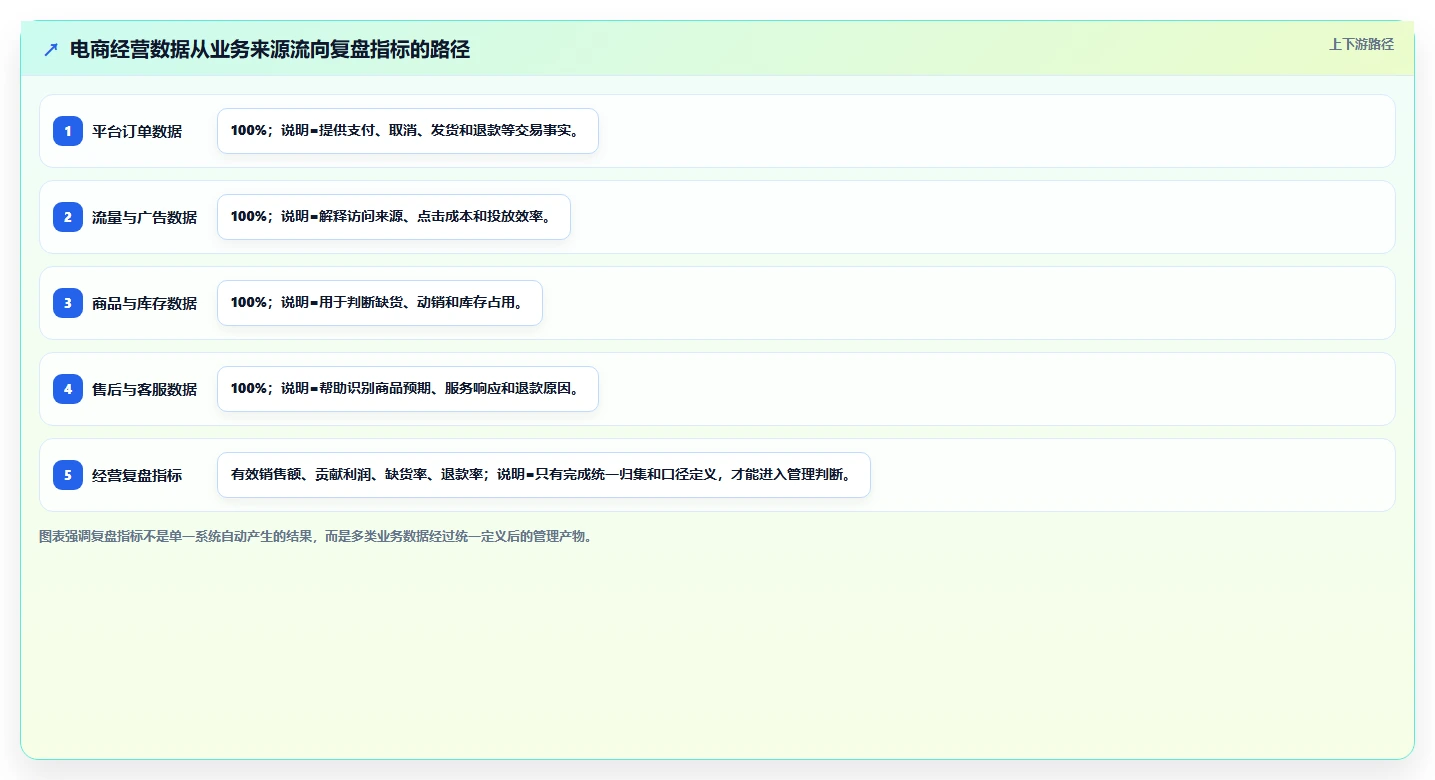Select step badge 2 for 流量与广告数据

[x=68, y=217]
